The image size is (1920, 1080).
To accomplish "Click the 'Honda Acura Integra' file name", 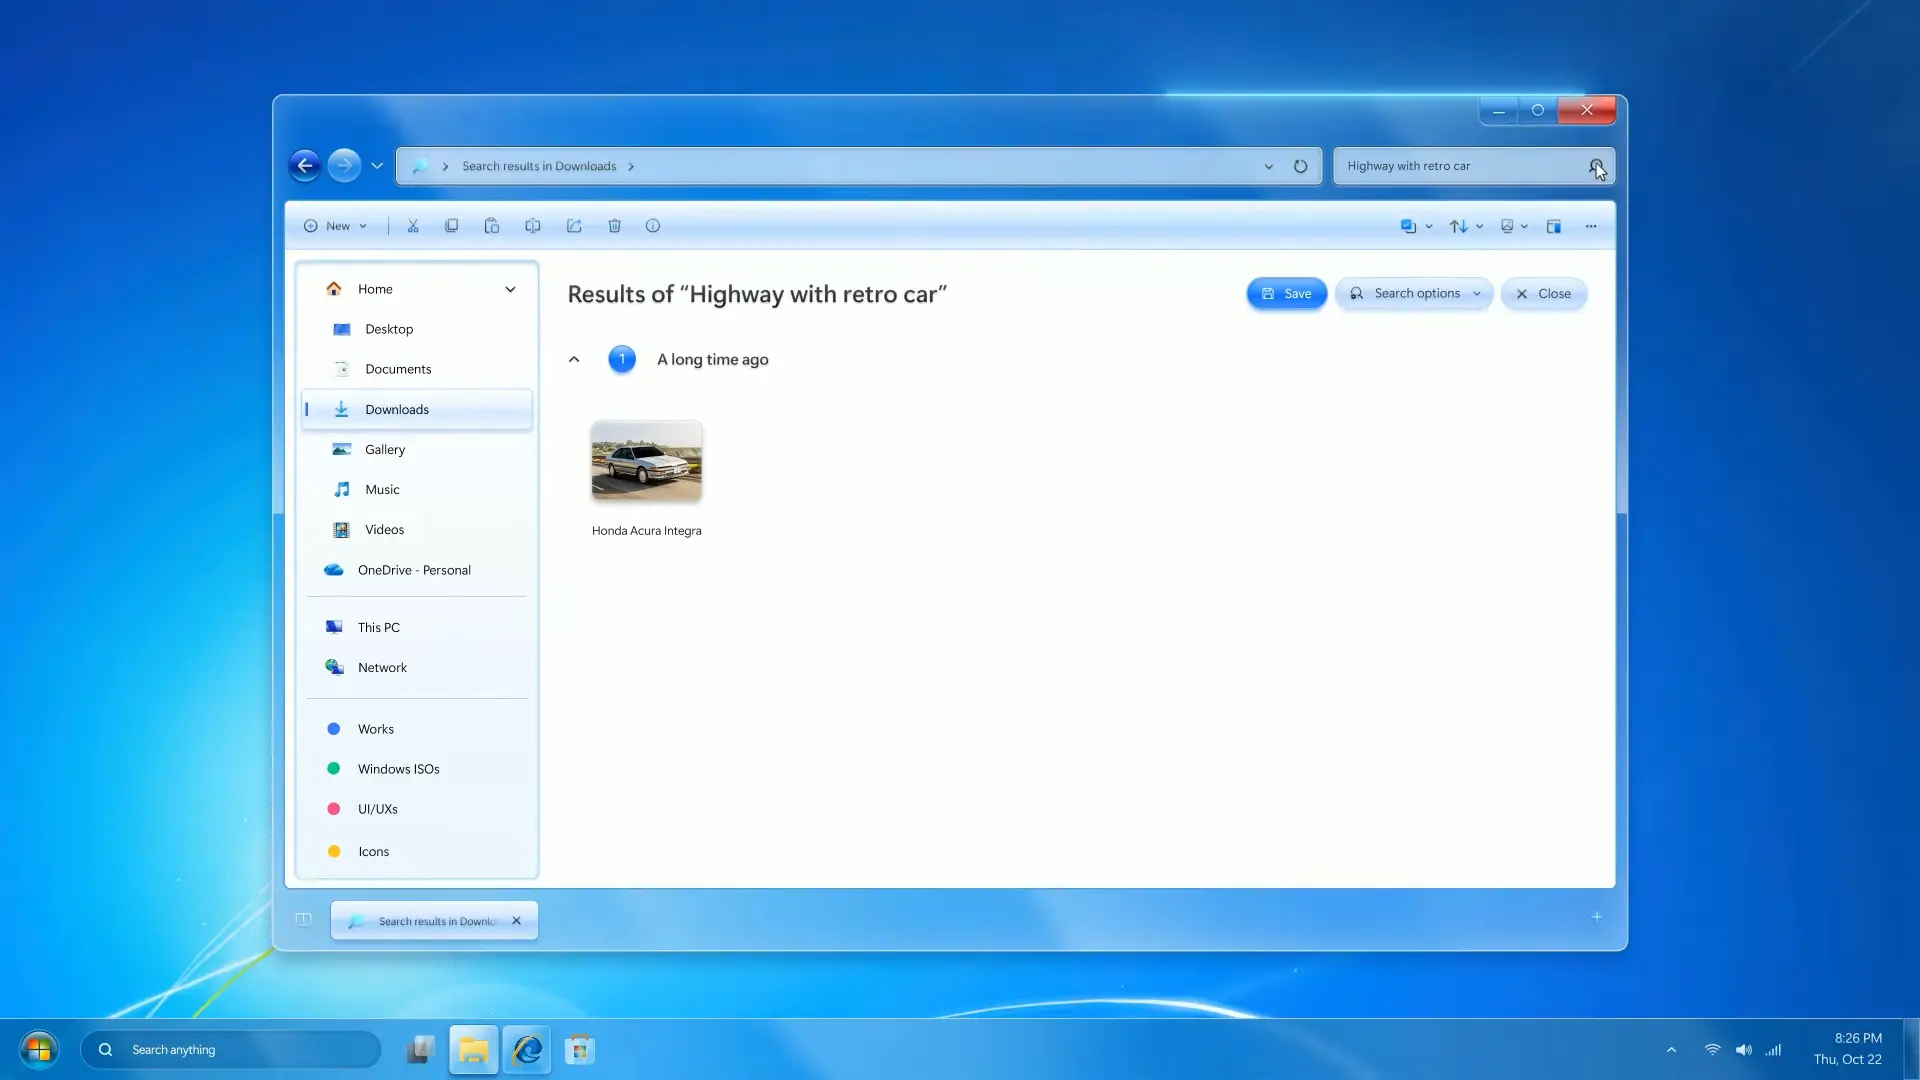I will coord(647,531).
